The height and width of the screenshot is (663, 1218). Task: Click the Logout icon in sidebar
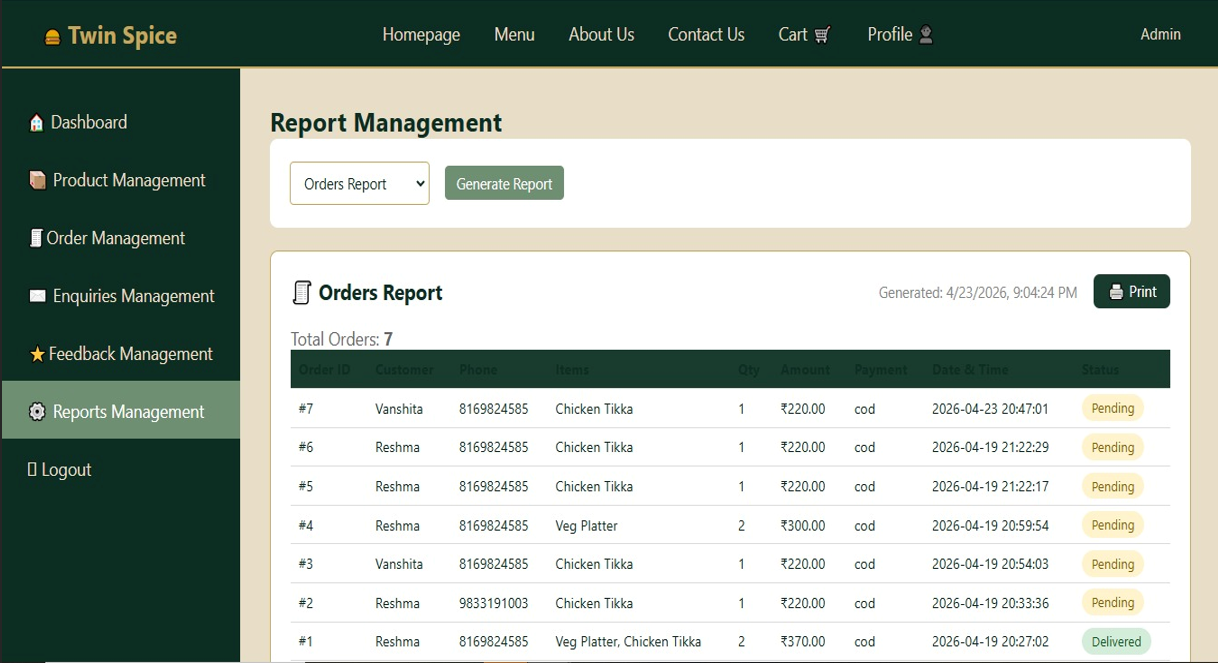(32, 469)
